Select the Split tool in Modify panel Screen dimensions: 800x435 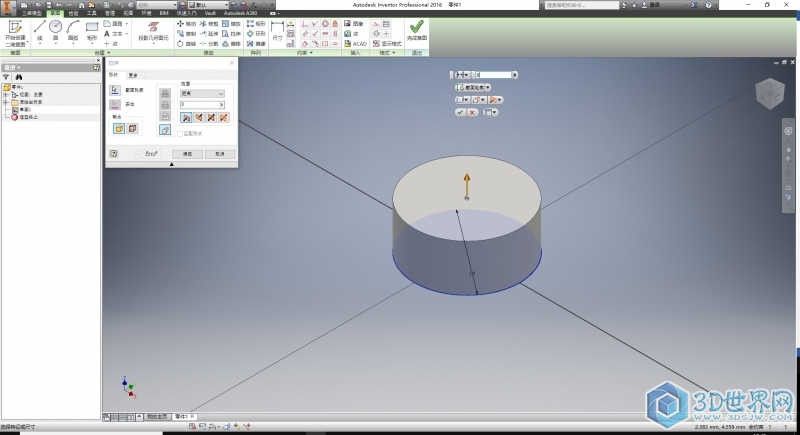click(209, 44)
